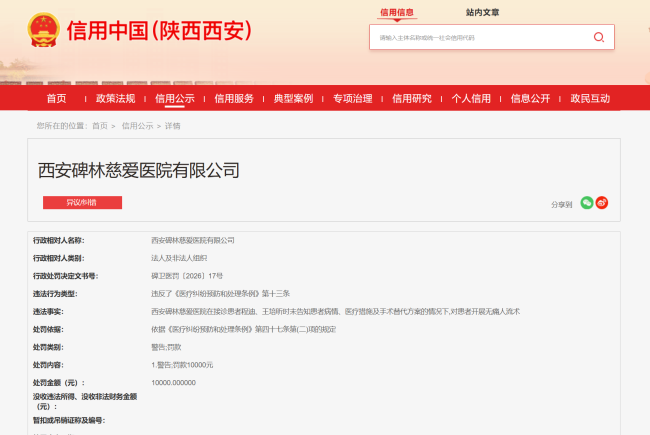Image resolution: width=650 pixels, height=435 pixels.
Task: Select the violation type text 第十三条
Action: pyautogui.click(x=276, y=294)
